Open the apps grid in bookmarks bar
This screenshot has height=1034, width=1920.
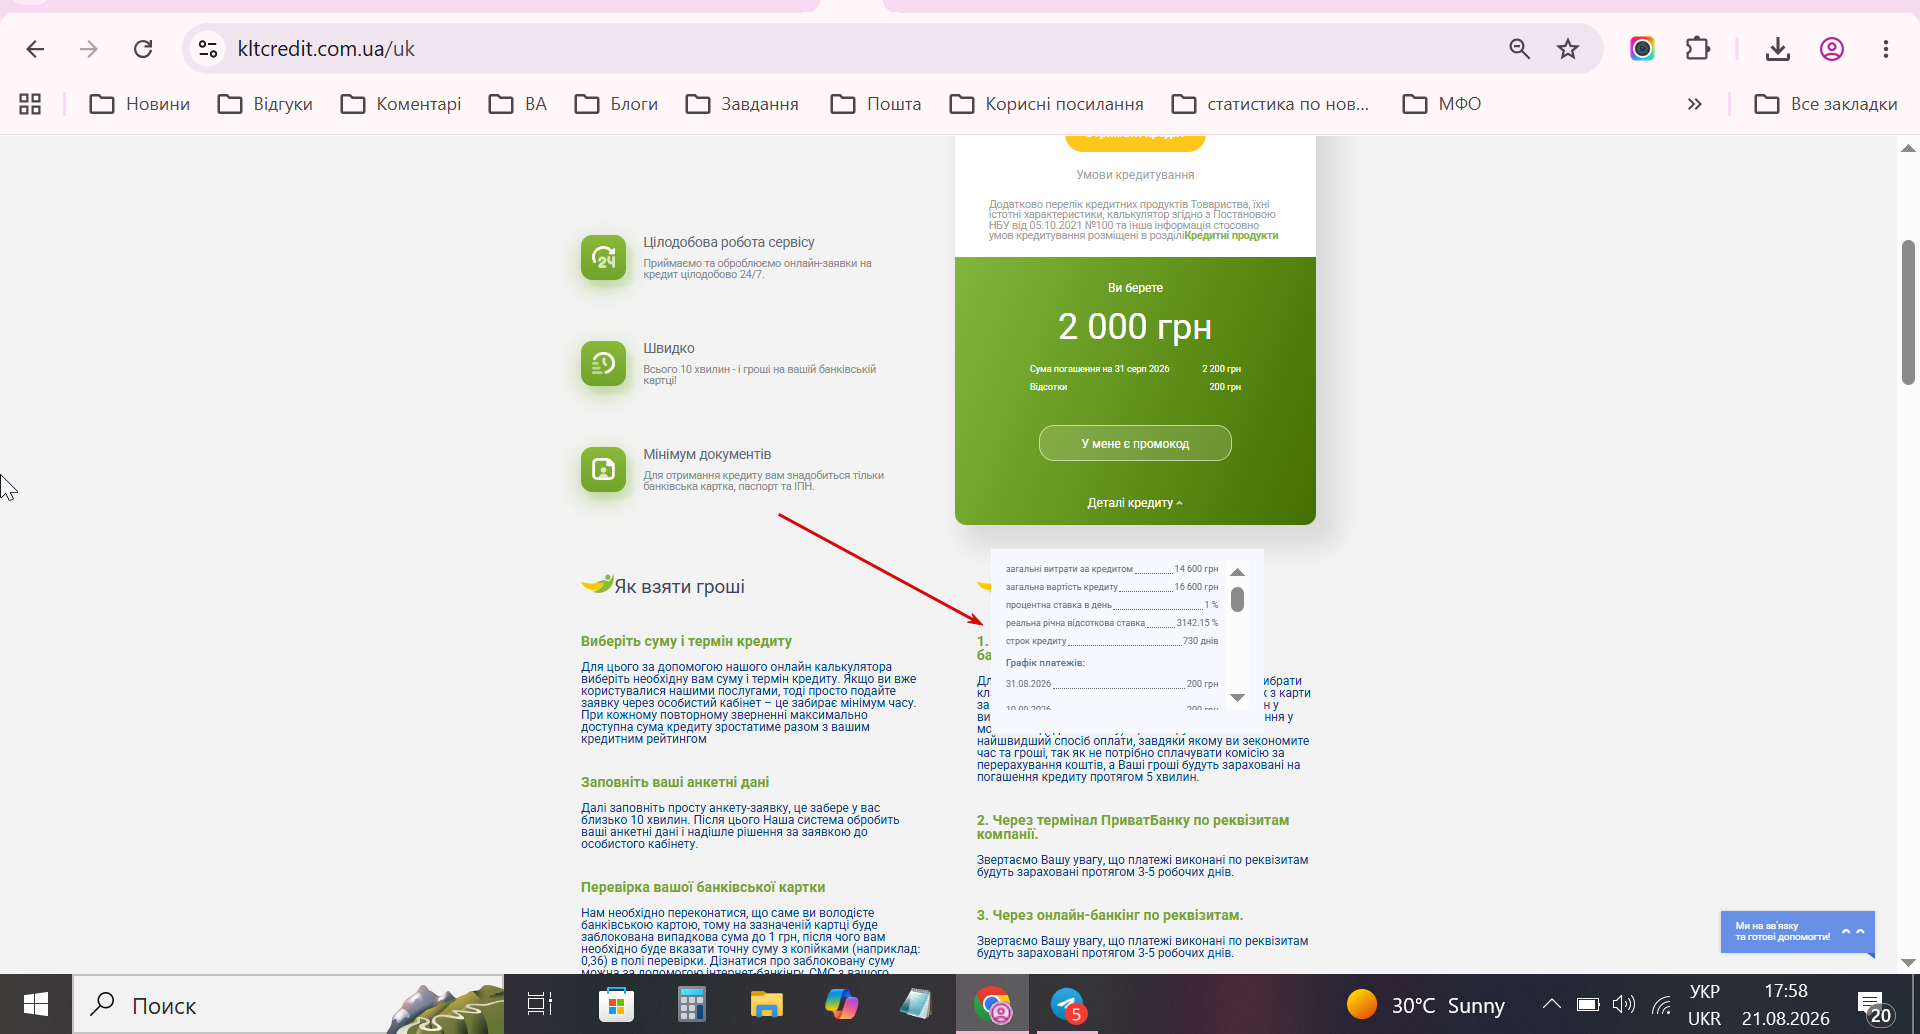point(30,104)
